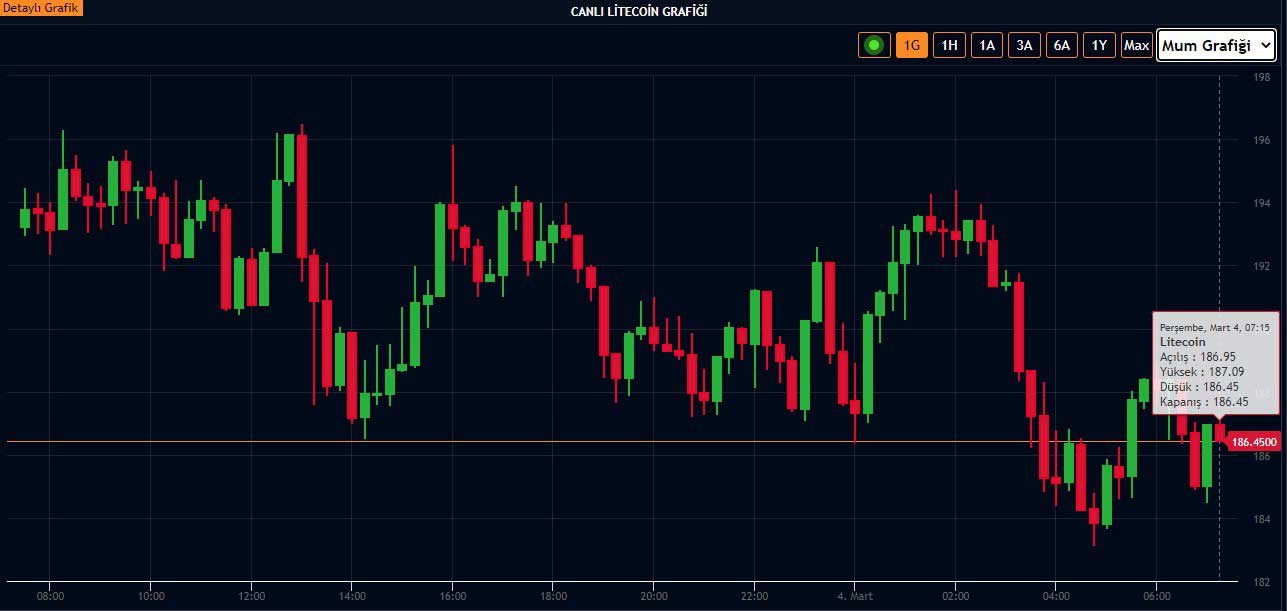Show the 3A time range
The image size is (1287, 611).
coord(1024,45)
